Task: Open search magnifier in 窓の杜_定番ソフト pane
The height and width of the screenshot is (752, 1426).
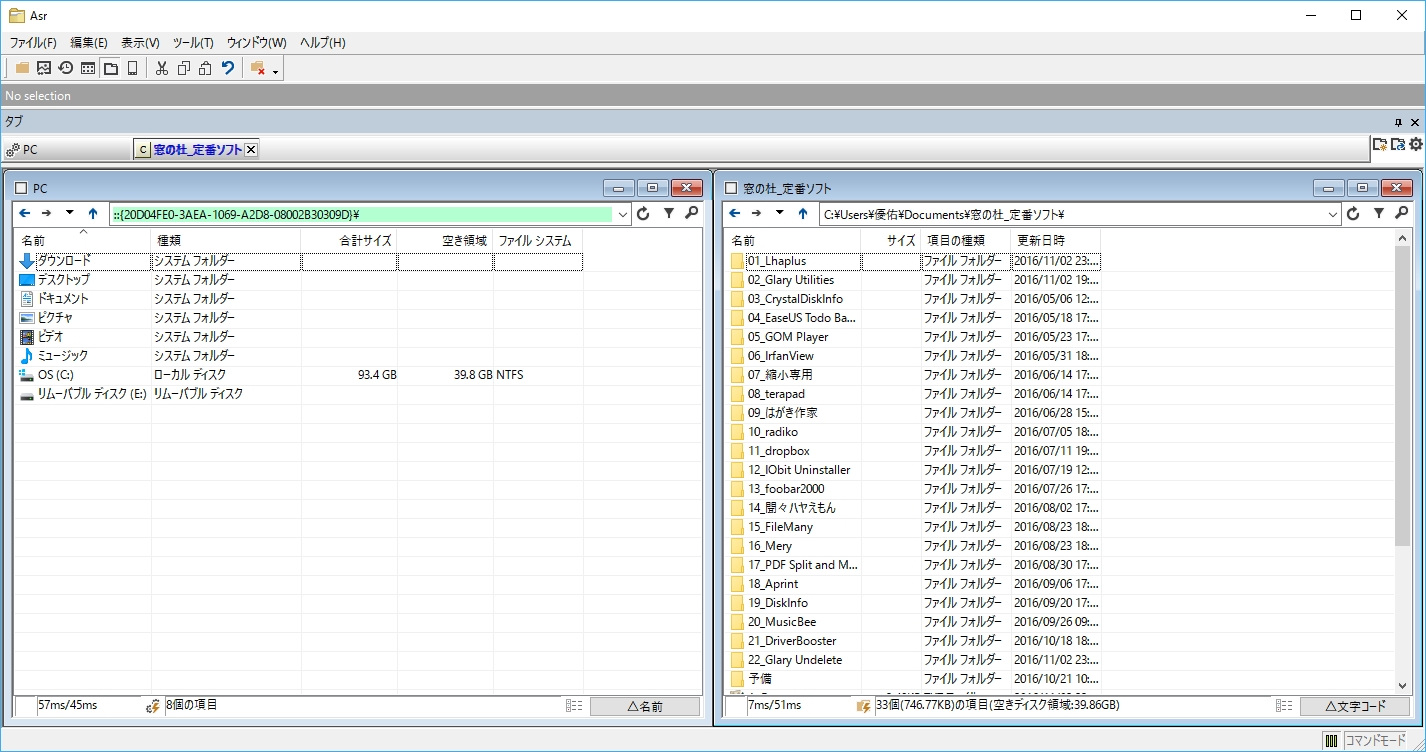Action: [x=1401, y=213]
